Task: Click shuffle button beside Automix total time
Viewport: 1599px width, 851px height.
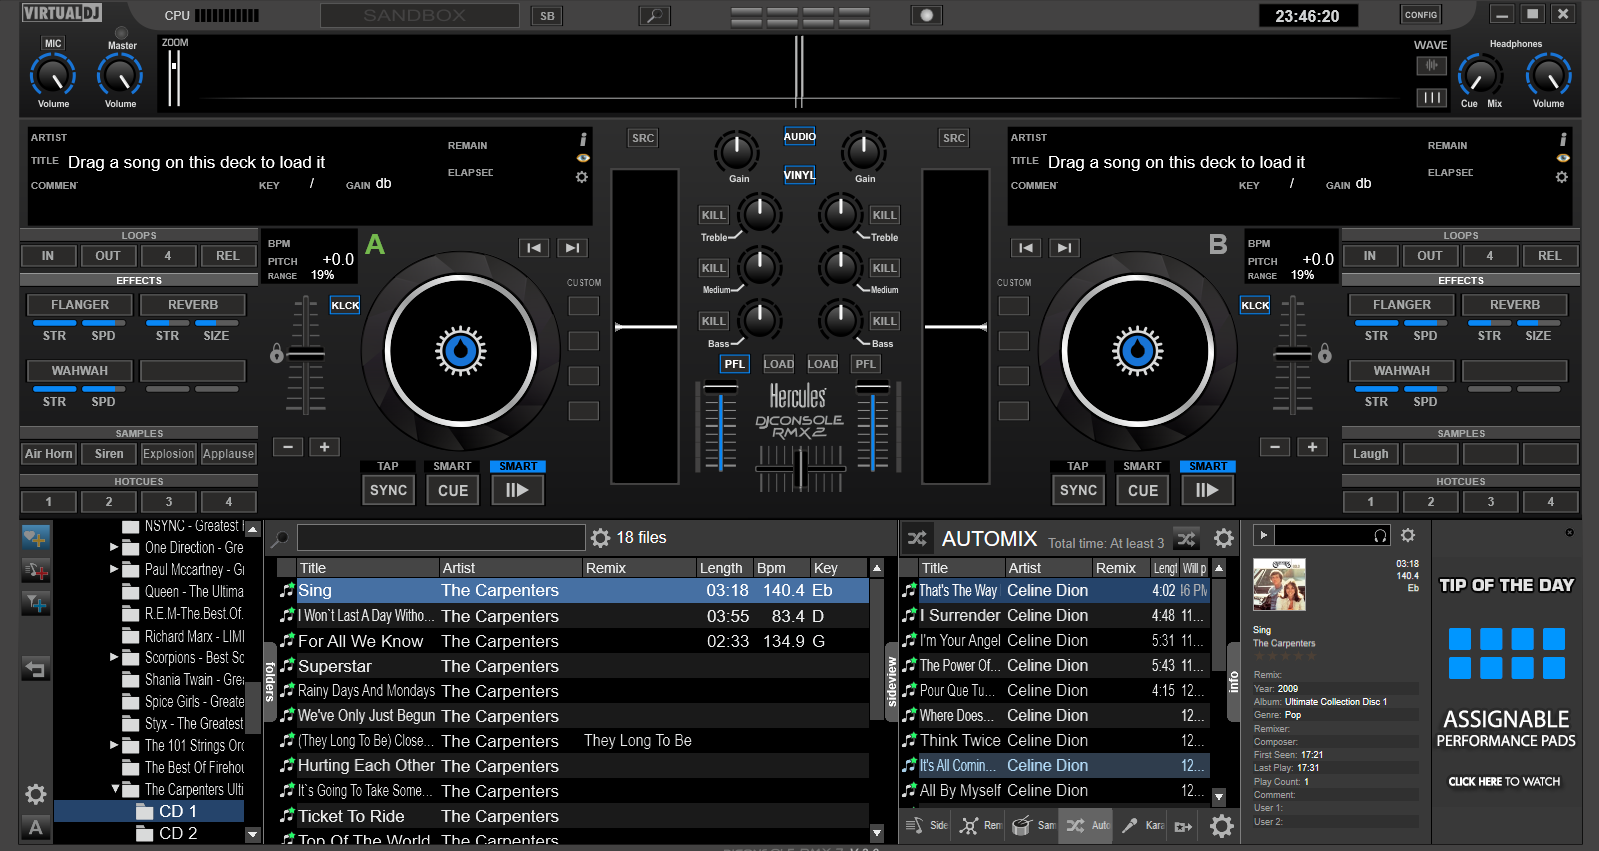Action: pyautogui.click(x=1186, y=539)
